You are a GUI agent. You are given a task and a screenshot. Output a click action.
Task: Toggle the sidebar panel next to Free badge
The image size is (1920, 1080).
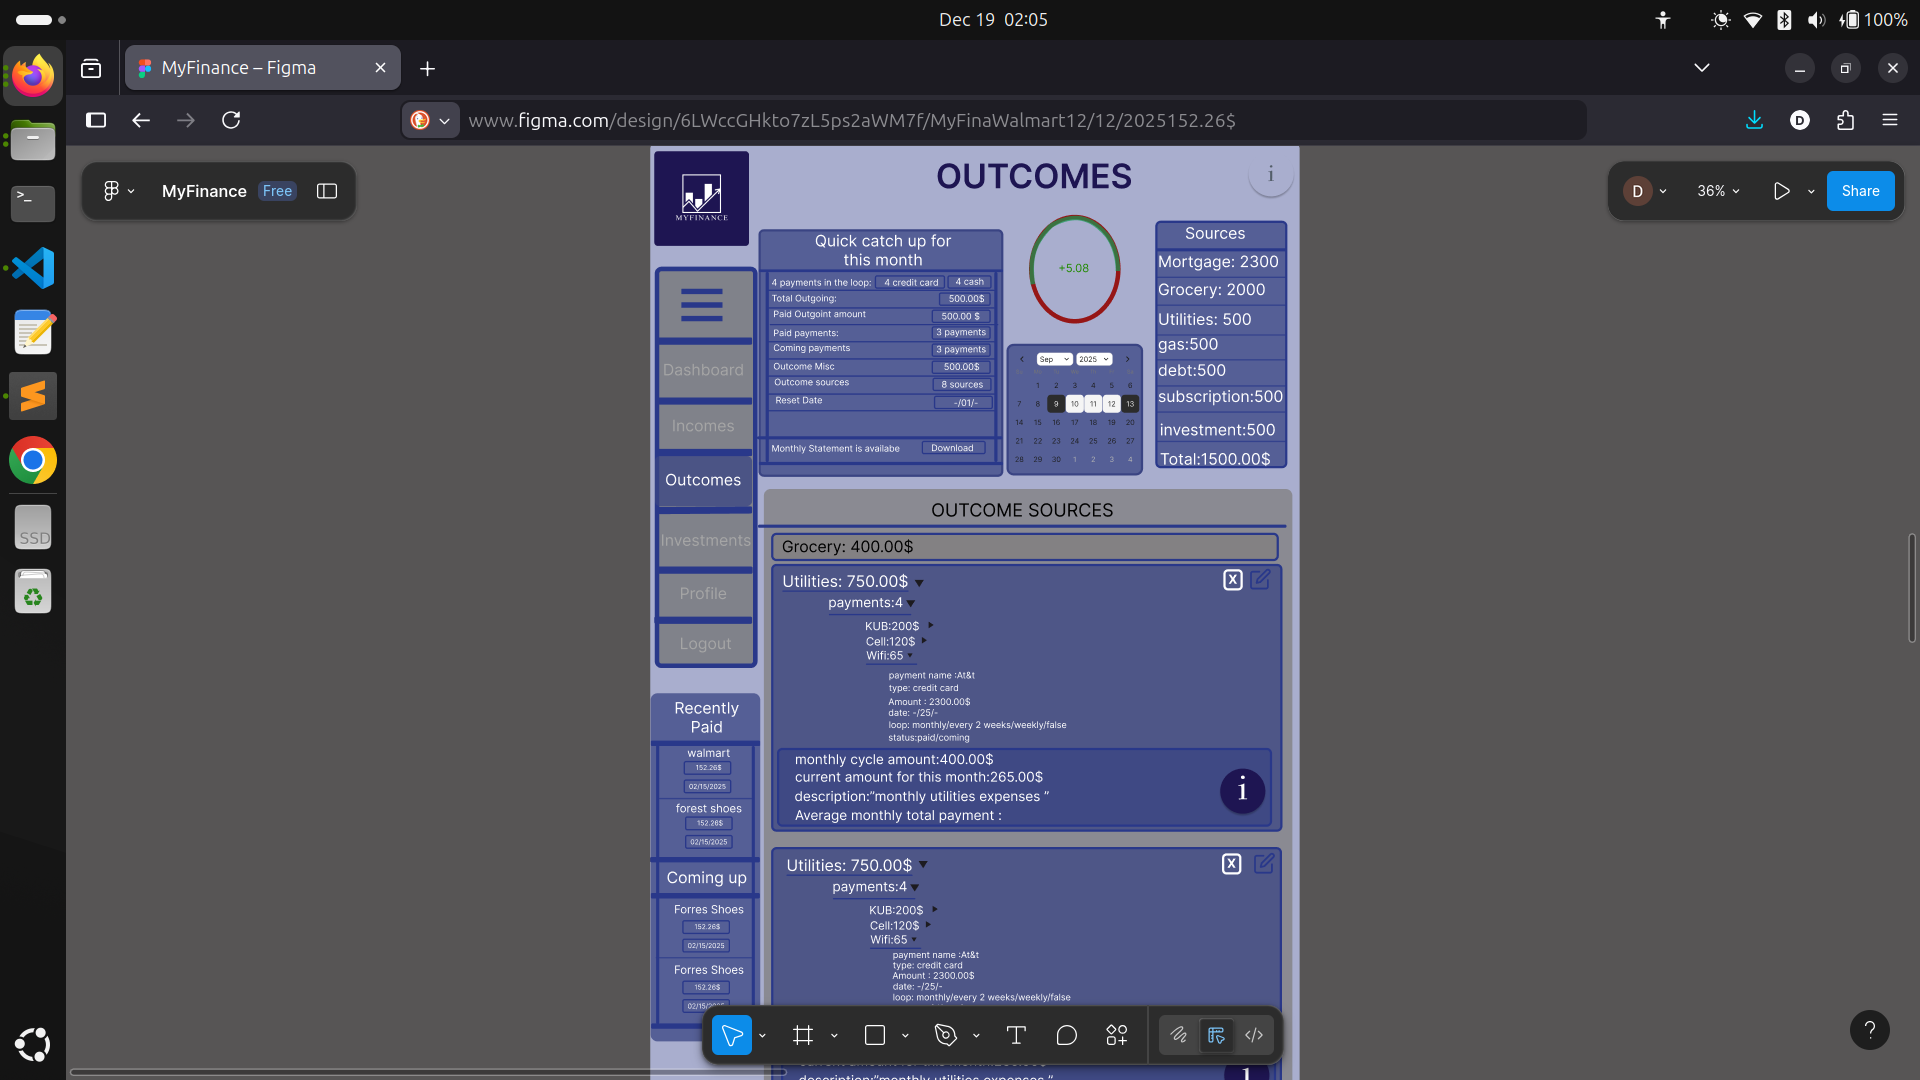click(x=327, y=191)
